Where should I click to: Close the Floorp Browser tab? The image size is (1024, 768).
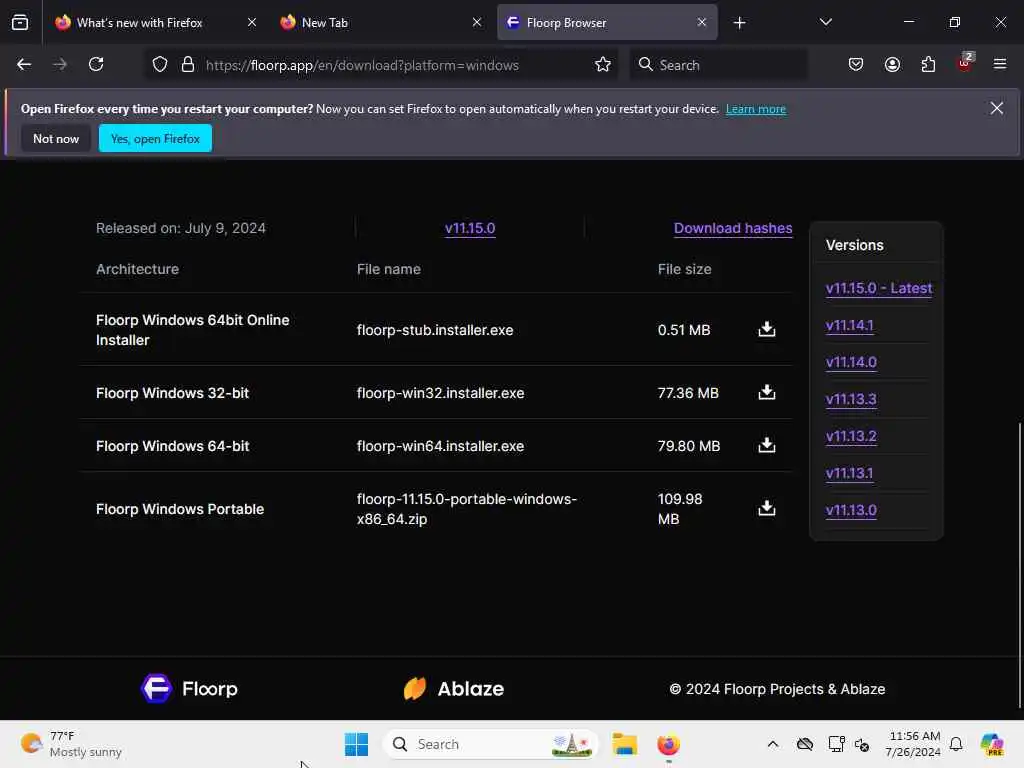[x=701, y=22]
